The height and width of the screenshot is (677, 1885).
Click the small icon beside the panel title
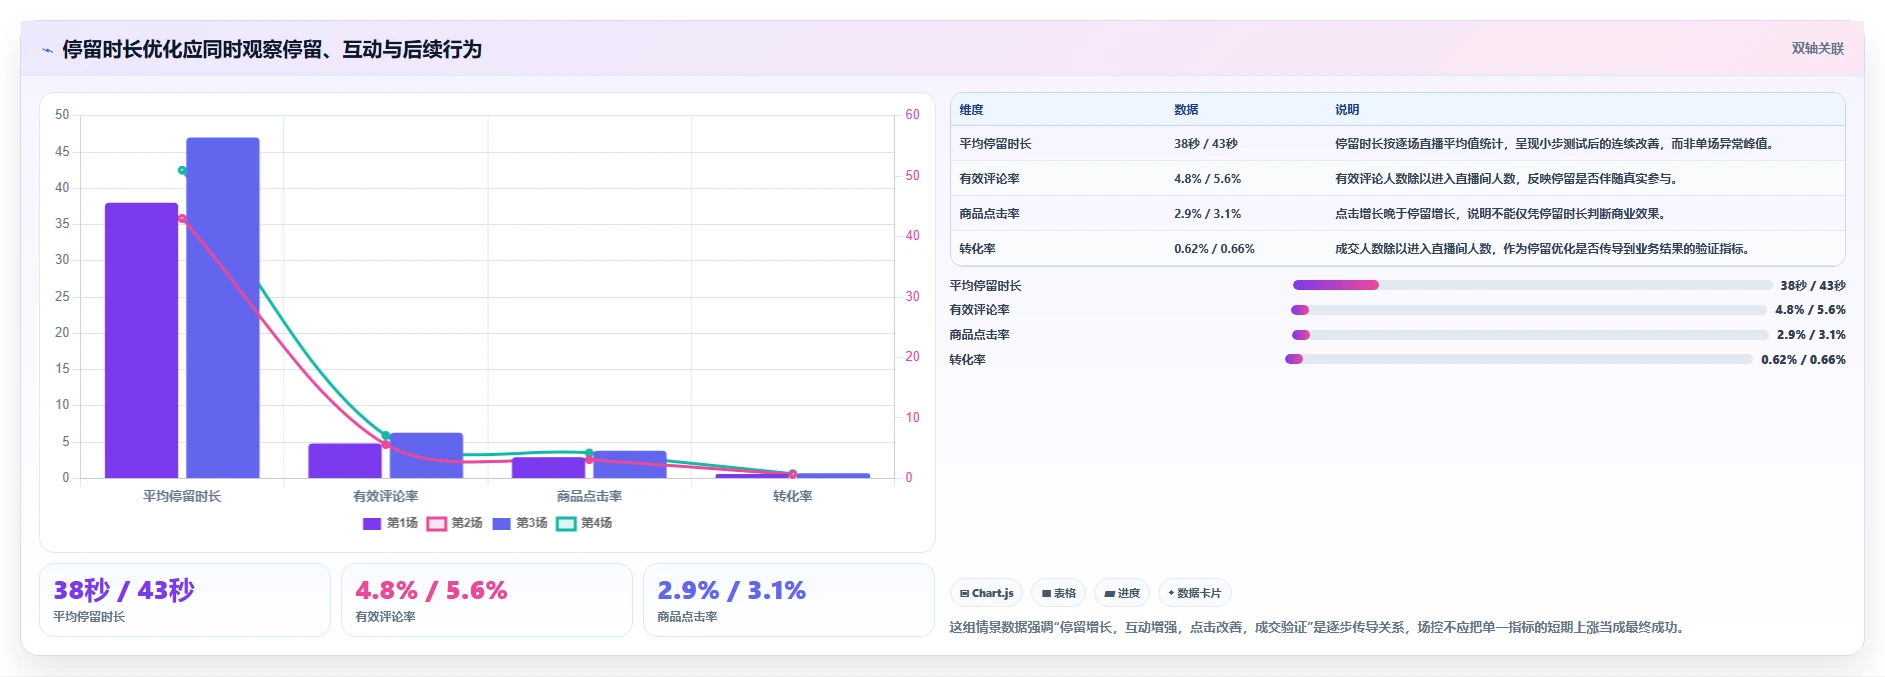pyautogui.click(x=47, y=50)
